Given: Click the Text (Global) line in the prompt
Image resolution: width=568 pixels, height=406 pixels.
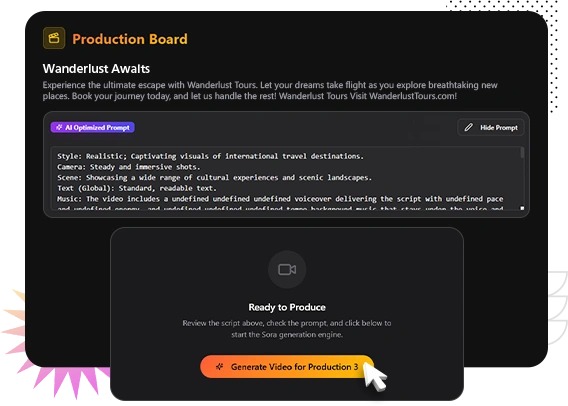Looking at the screenshot, I should (137, 188).
